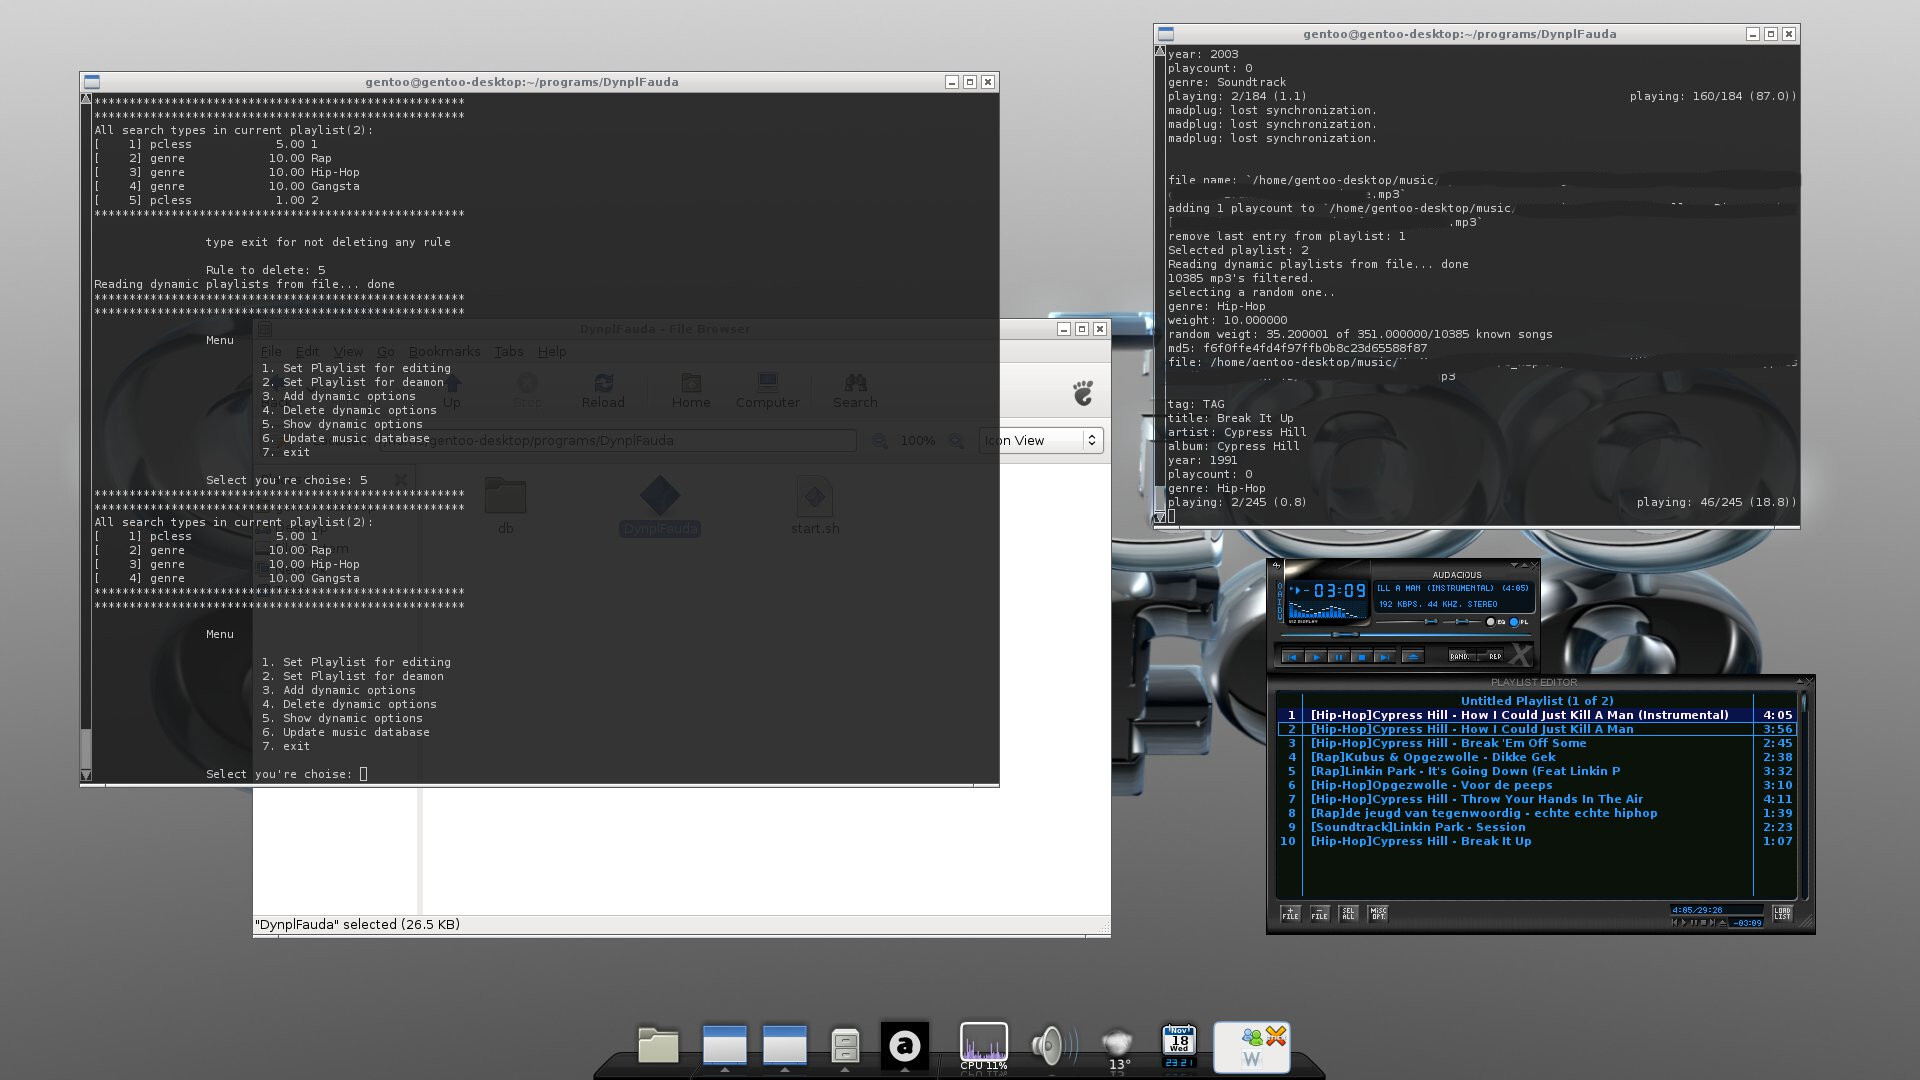Open the file cabinet icon in dock
Viewport: 1920px width, 1080px height.
pyautogui.click(x=845, y=1046)
